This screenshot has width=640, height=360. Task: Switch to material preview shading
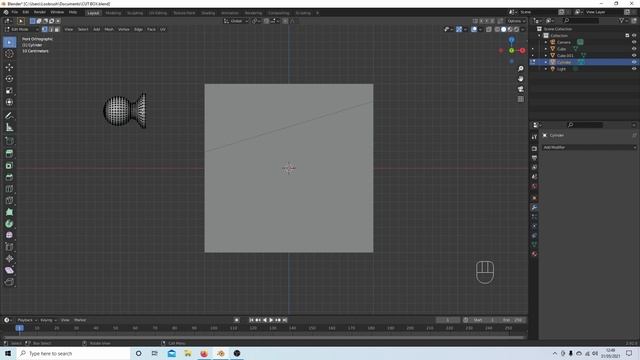510,29
